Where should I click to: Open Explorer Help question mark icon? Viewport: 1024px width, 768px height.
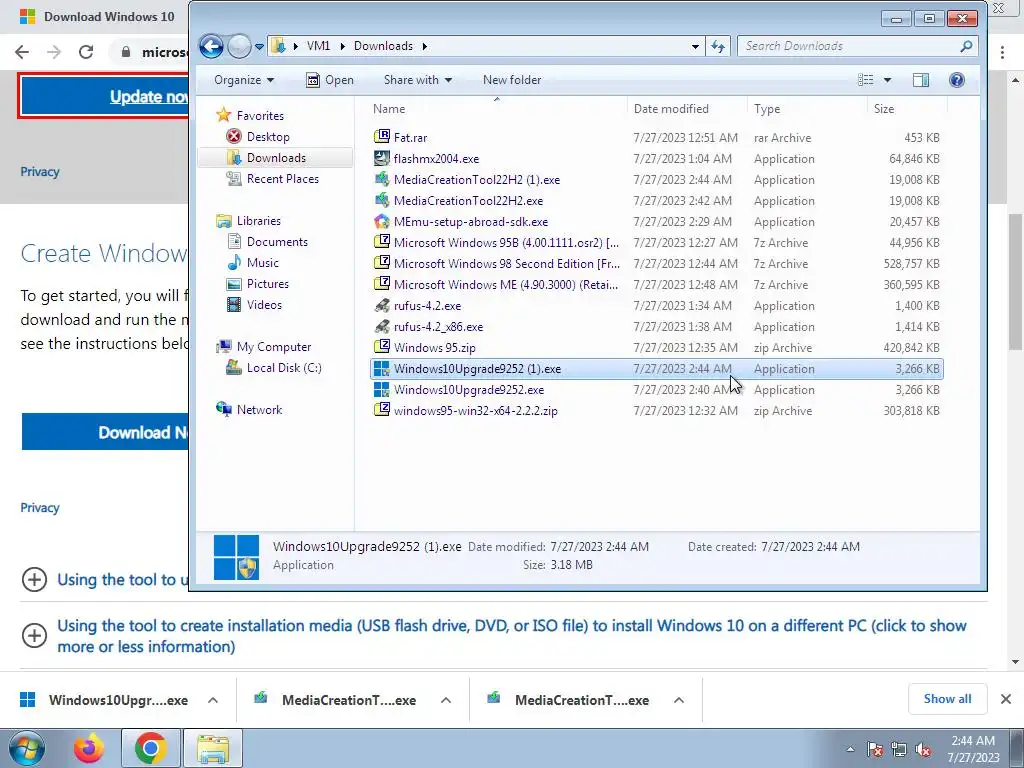(957, 80)
